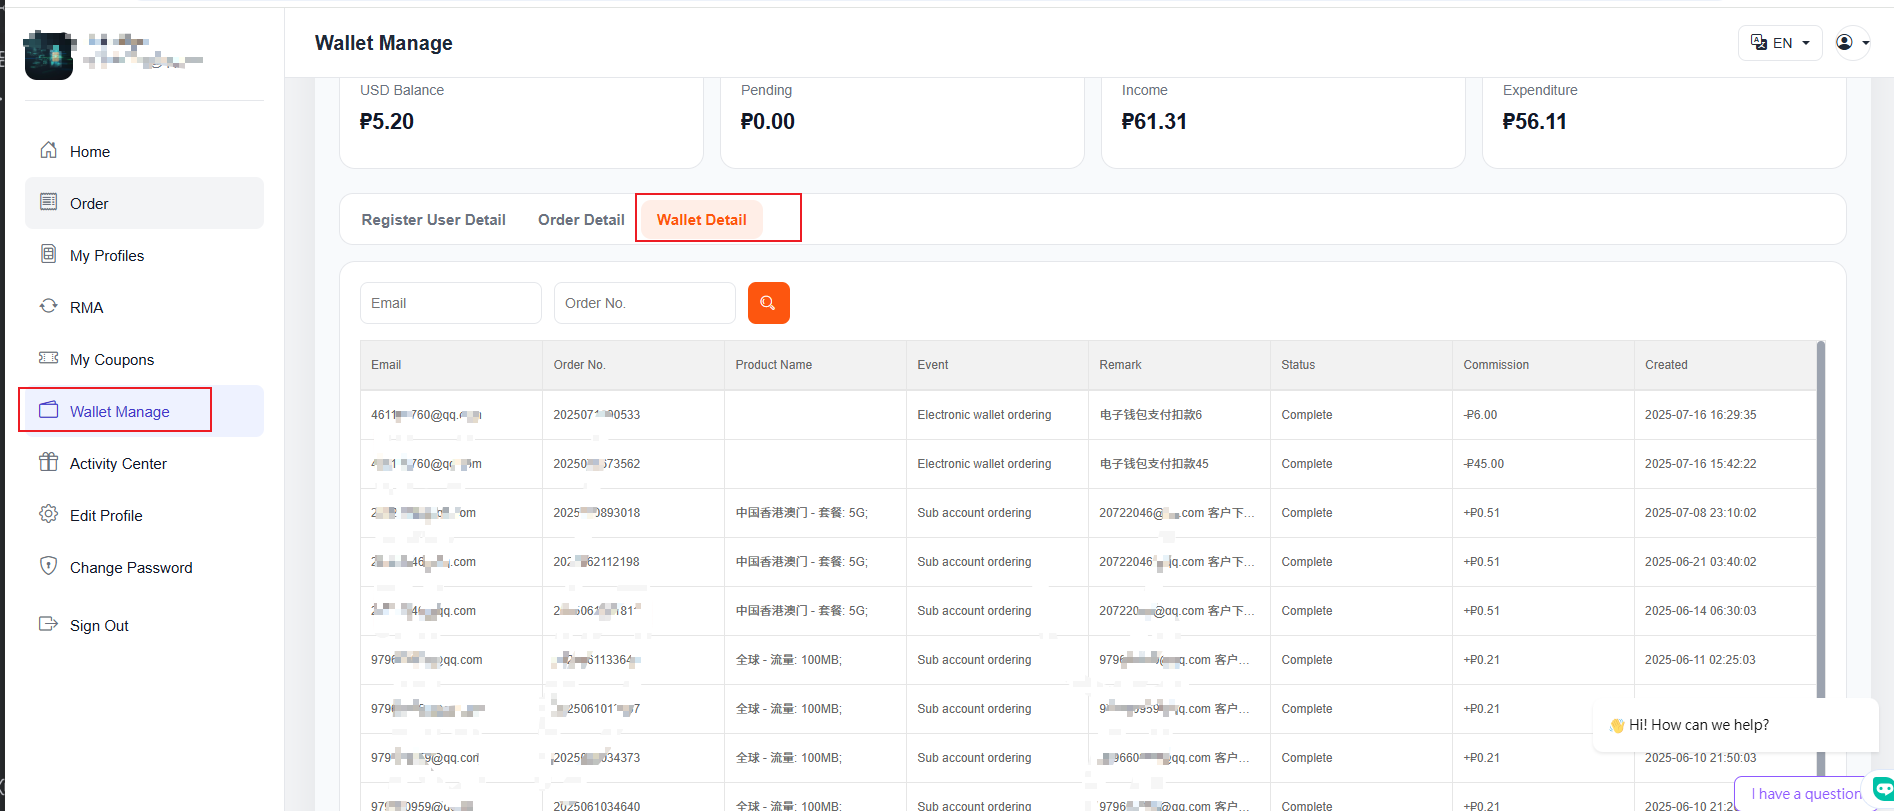Sign Out of the account

[x=144, y=625]
